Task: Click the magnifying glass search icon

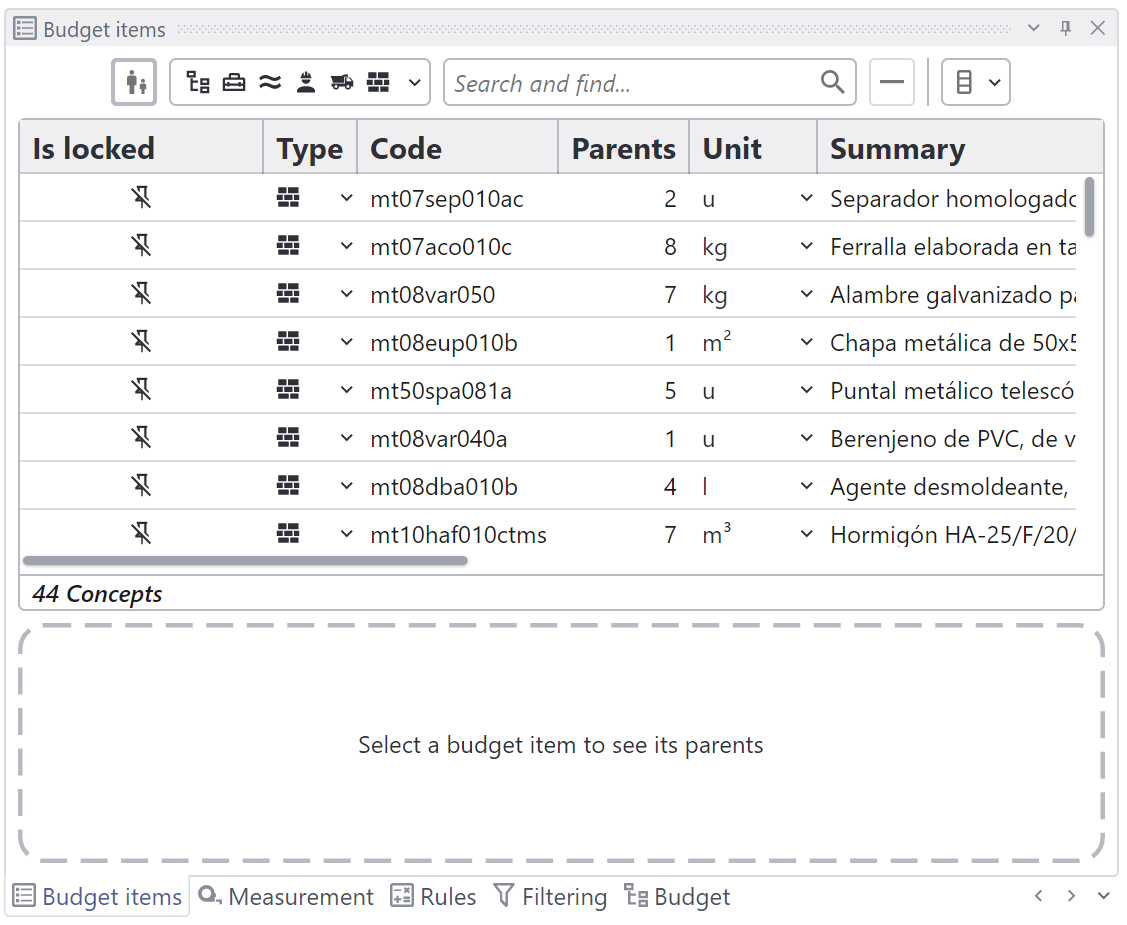Action: pyautogui.click(x=832, y=83)
